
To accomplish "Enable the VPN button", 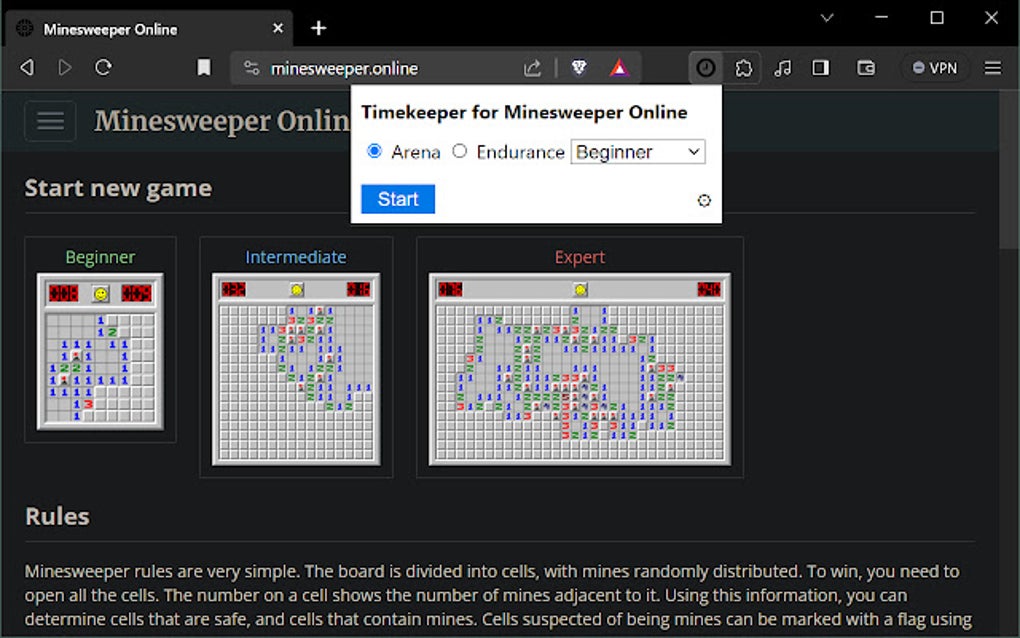I will pos(934,67).
